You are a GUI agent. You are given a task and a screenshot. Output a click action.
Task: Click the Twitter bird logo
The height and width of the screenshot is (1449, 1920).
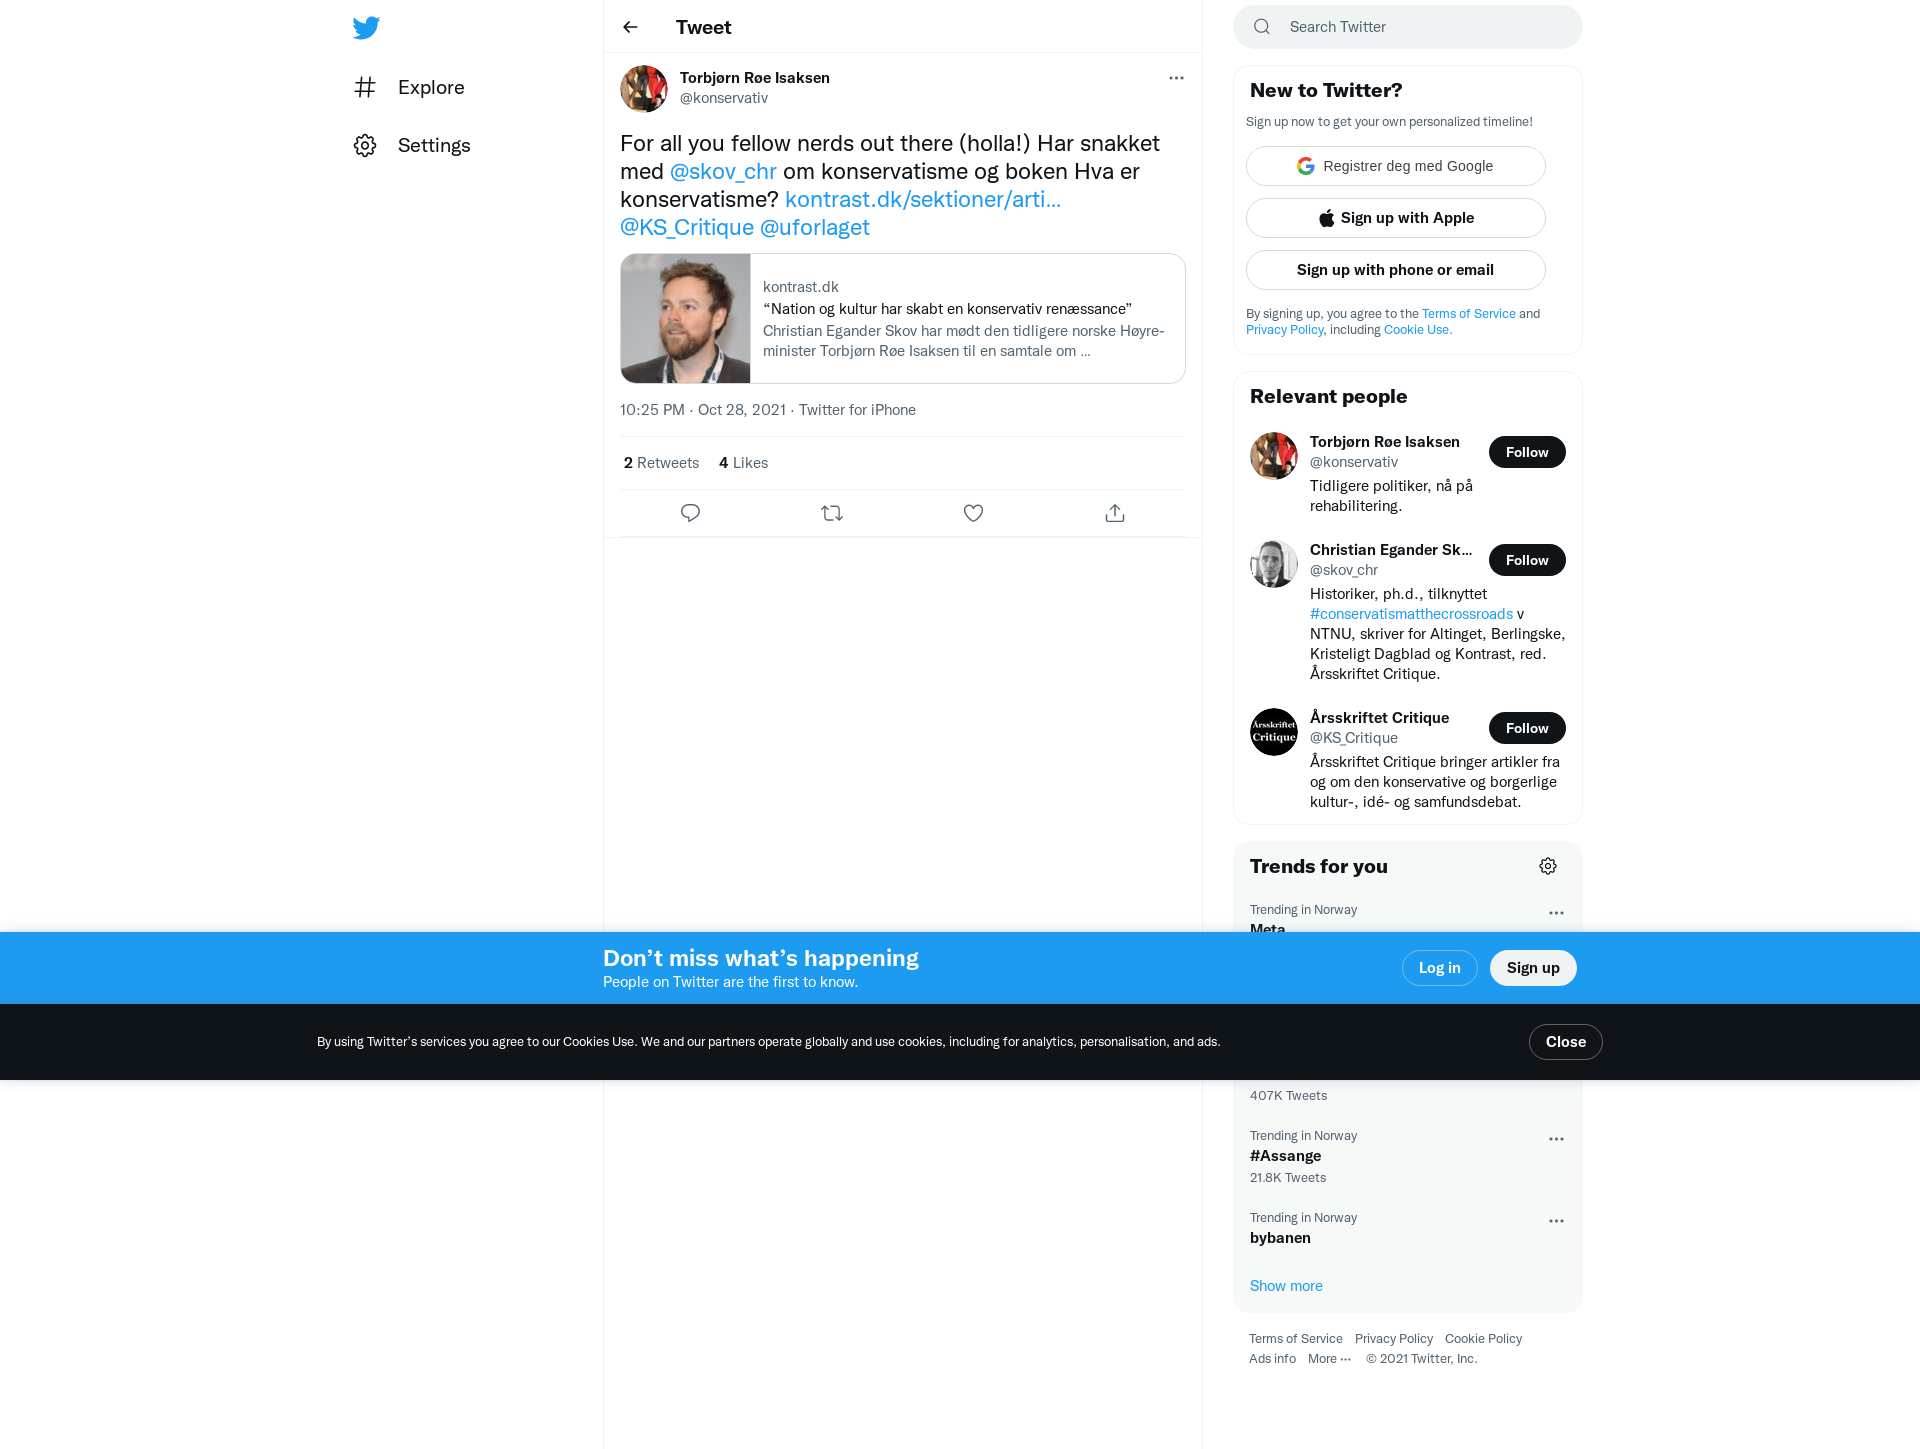point(366,27)
